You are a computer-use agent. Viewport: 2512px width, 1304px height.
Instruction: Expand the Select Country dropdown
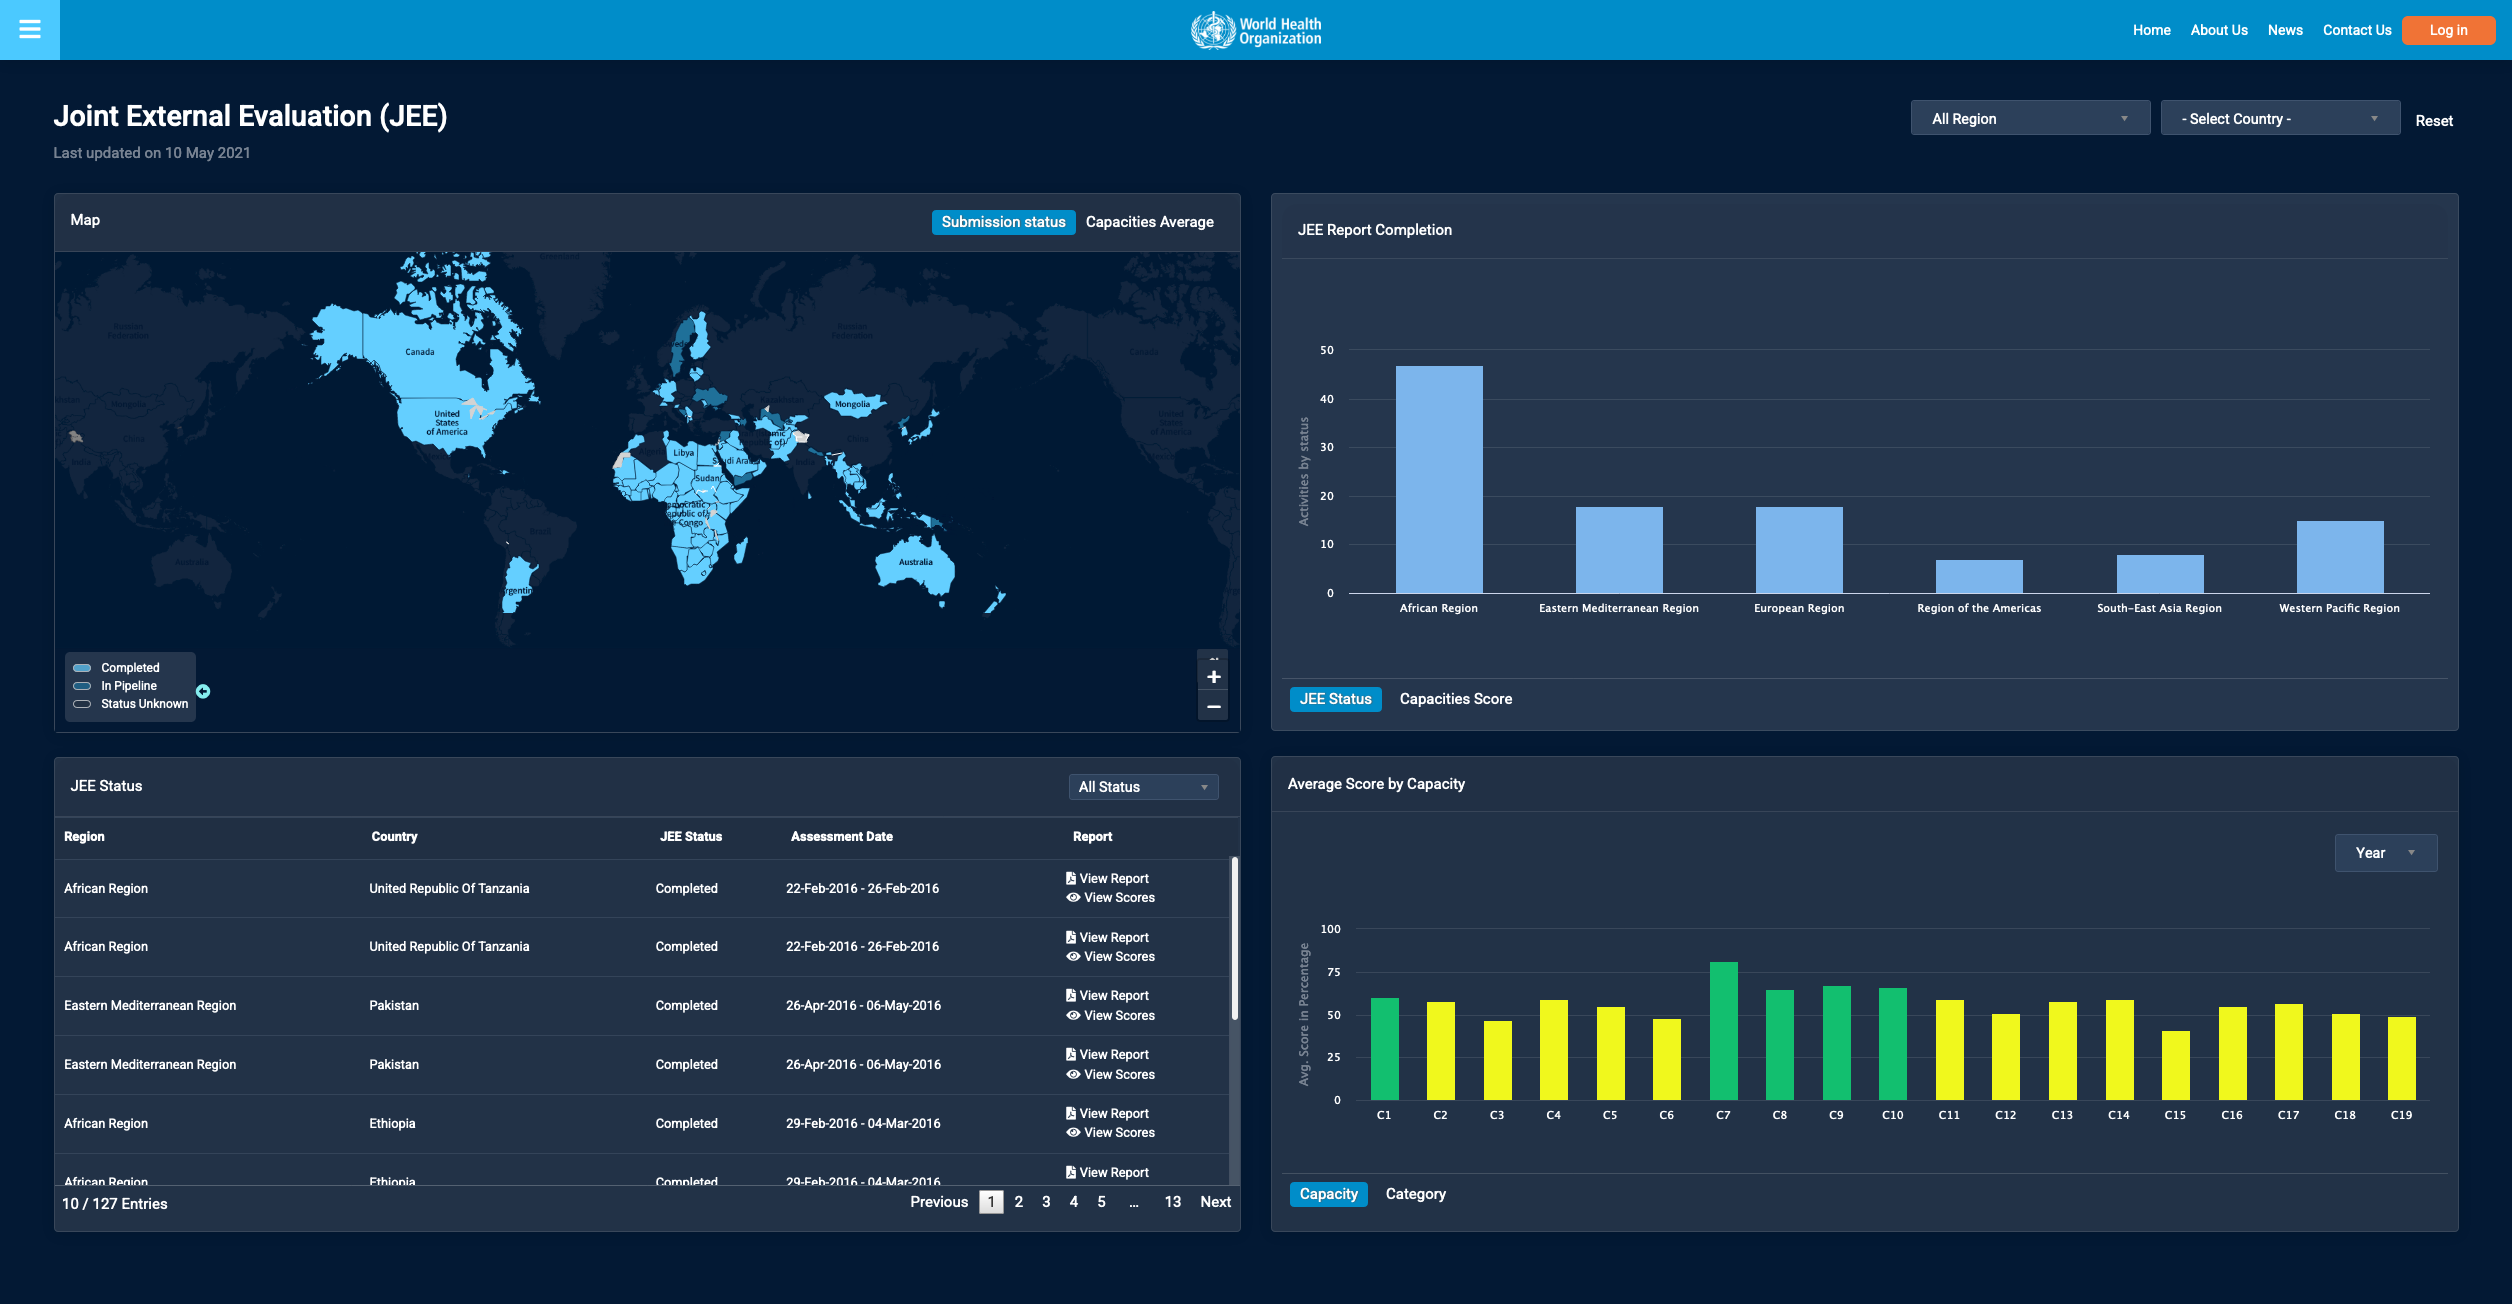(x=2279, y=119)
